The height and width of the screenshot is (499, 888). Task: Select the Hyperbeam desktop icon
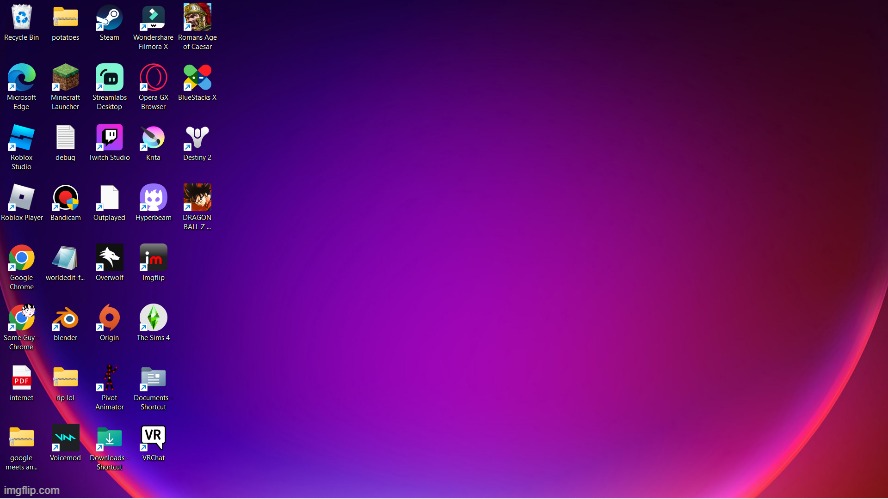pyautogui.click(x=153, y=198)
